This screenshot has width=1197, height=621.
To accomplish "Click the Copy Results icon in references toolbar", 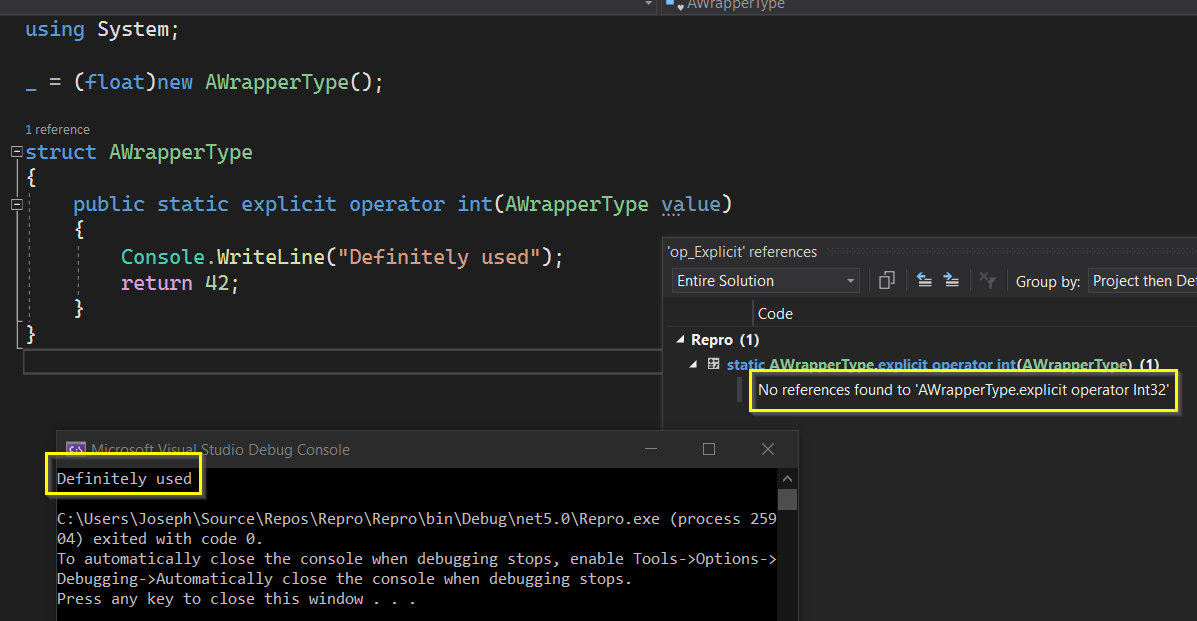I will tap(886, 280).
